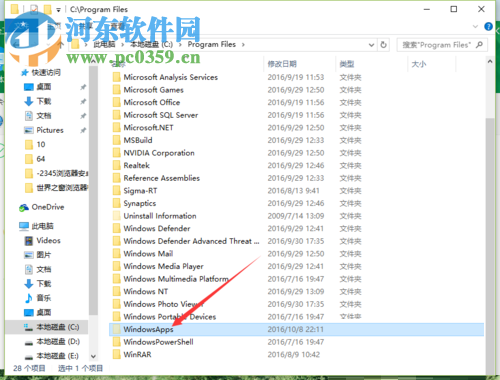Refresh the Program Files folder view
This screenshot has height=380, width=500.
(x=383, y=45)
